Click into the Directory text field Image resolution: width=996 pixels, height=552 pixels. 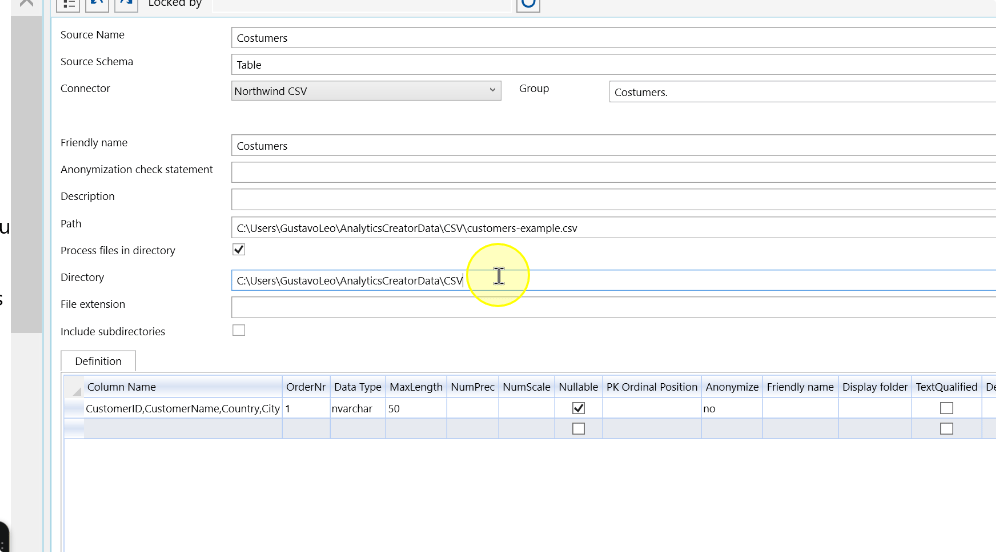tap(614, 280)
